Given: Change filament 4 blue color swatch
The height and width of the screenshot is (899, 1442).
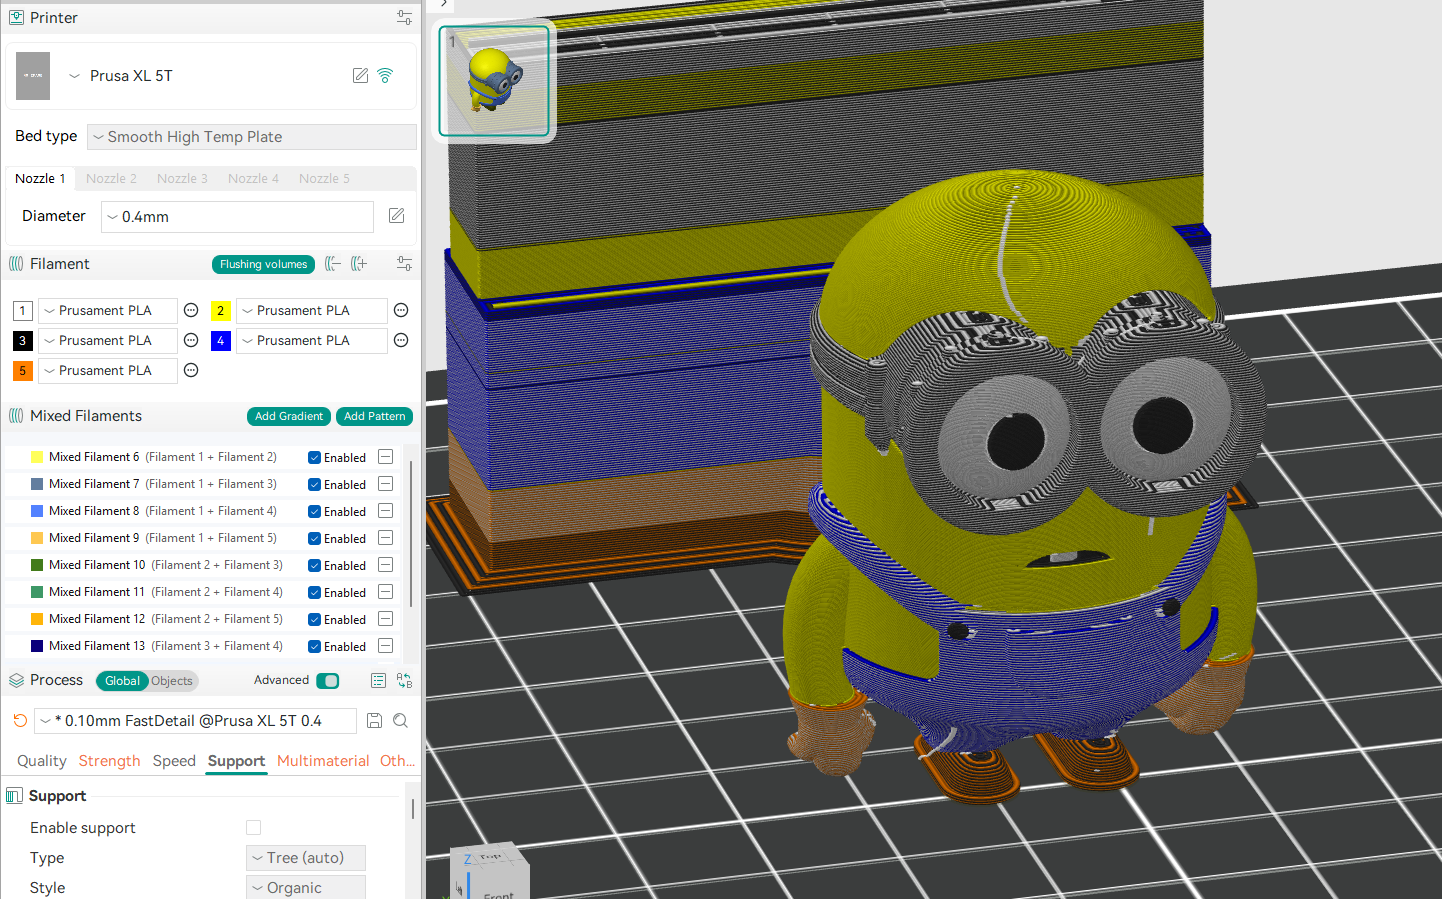Looking at the screenshot, I should click(x=221, y=341).
